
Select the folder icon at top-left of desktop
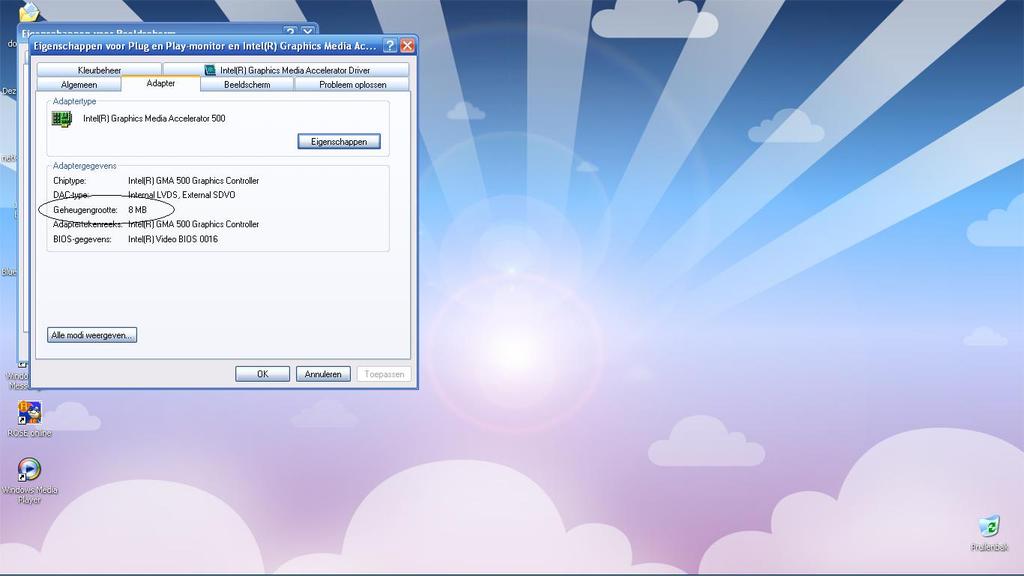pyautogui.click(x=29, y=12)
